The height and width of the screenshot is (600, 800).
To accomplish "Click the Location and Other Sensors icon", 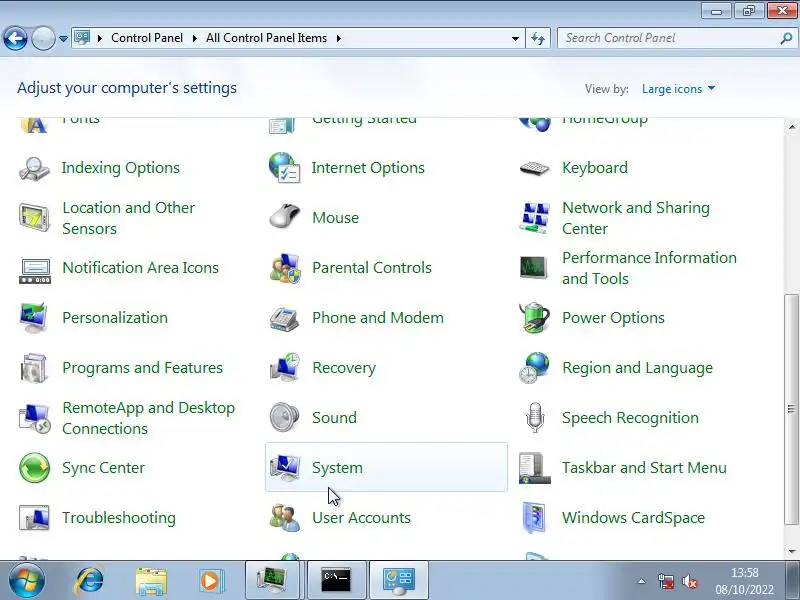I will point(34,218).
